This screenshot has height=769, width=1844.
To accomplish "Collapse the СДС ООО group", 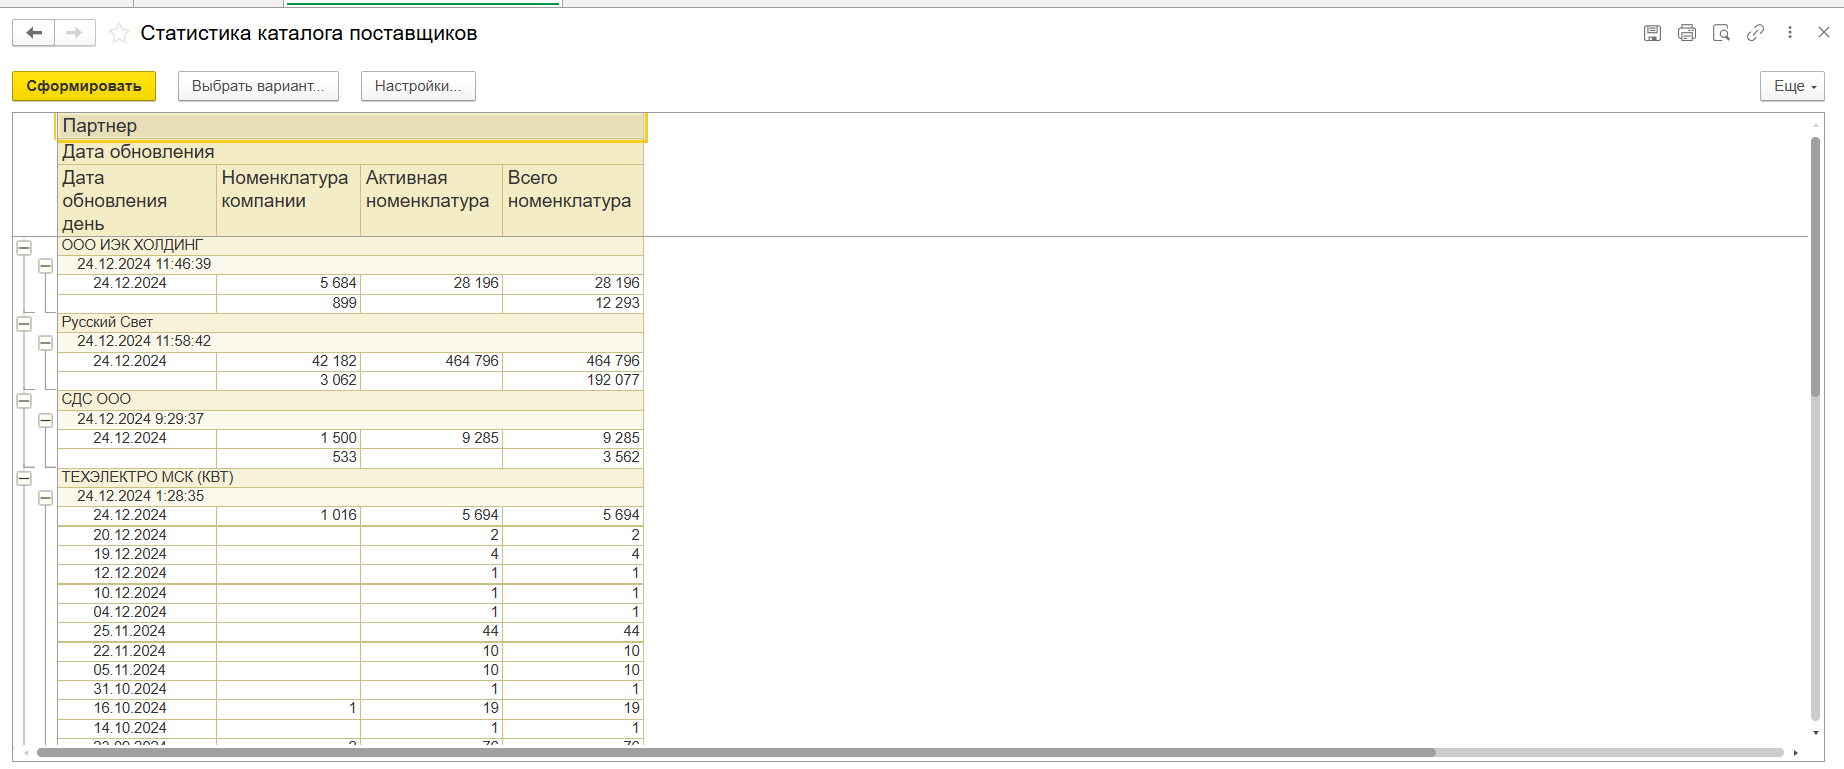I will click(x=24, y=401).
